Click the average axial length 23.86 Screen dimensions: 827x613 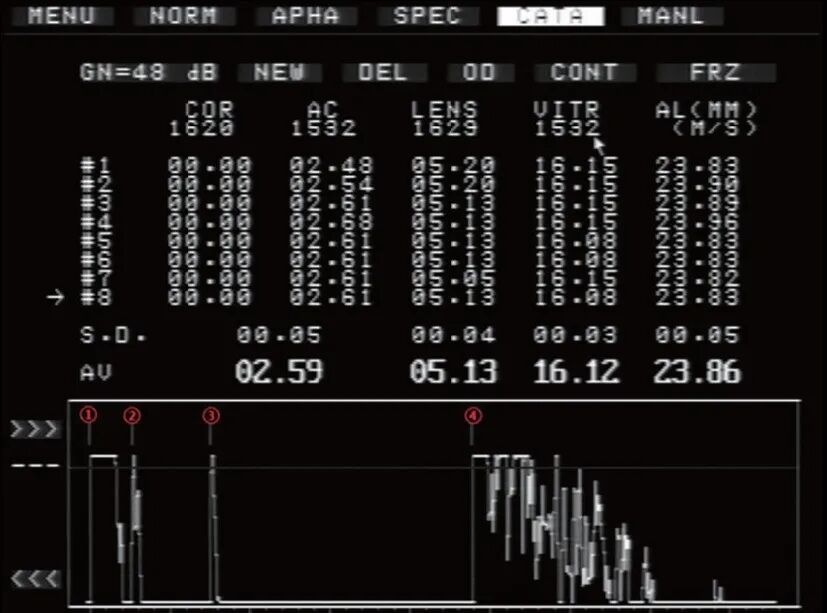[697, 371]
